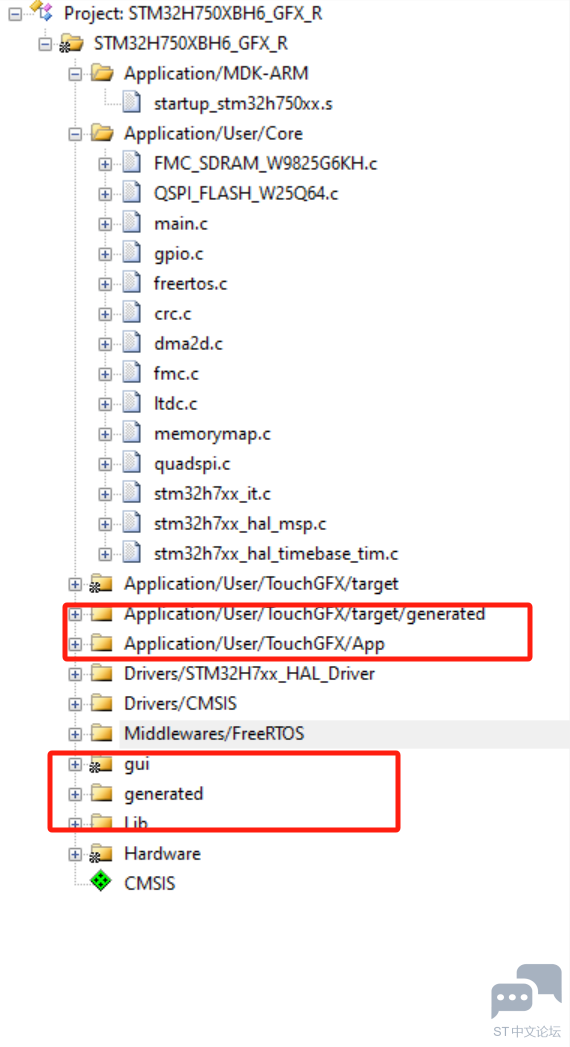Click the quadspi.c file icon
This screenshot has height=1047, width=570.
(131, 463)
